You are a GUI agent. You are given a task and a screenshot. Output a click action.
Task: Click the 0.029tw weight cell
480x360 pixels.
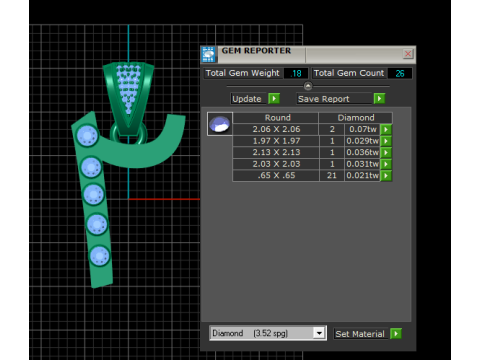[x=362, y=141]
